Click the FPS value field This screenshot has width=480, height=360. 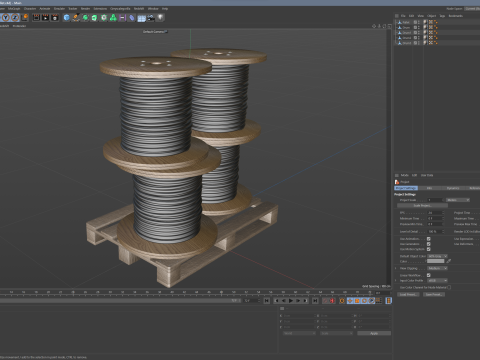click(x=434, y=212)
